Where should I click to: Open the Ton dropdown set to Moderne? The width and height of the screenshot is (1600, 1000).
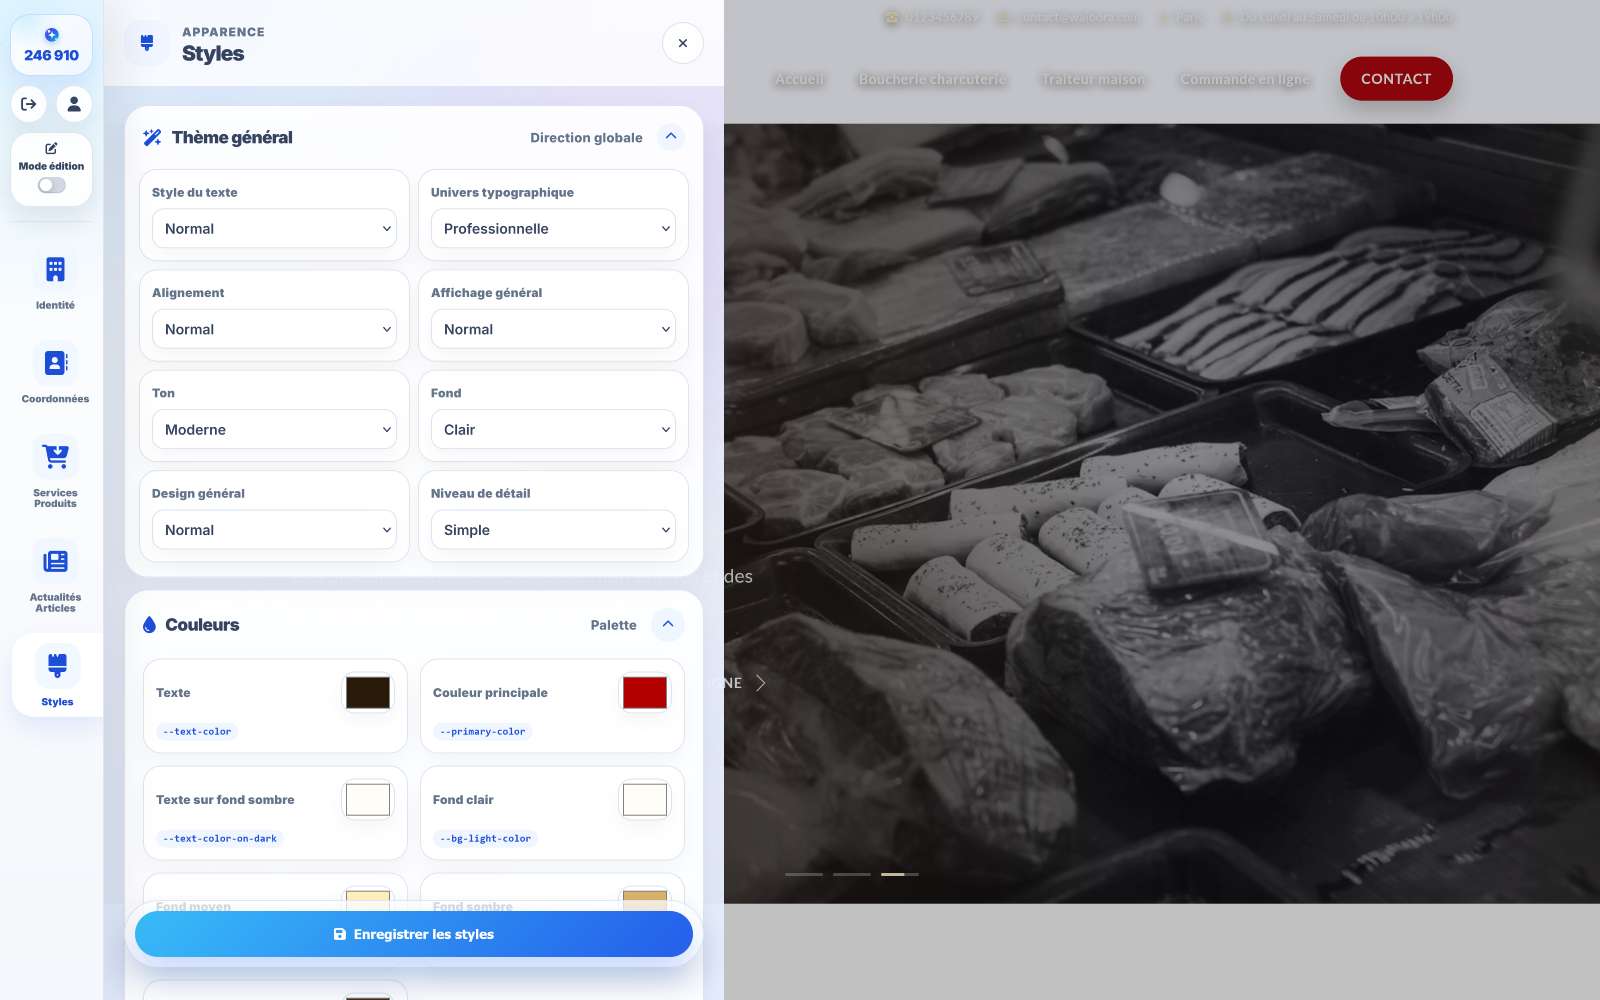[x=274, y=430]
